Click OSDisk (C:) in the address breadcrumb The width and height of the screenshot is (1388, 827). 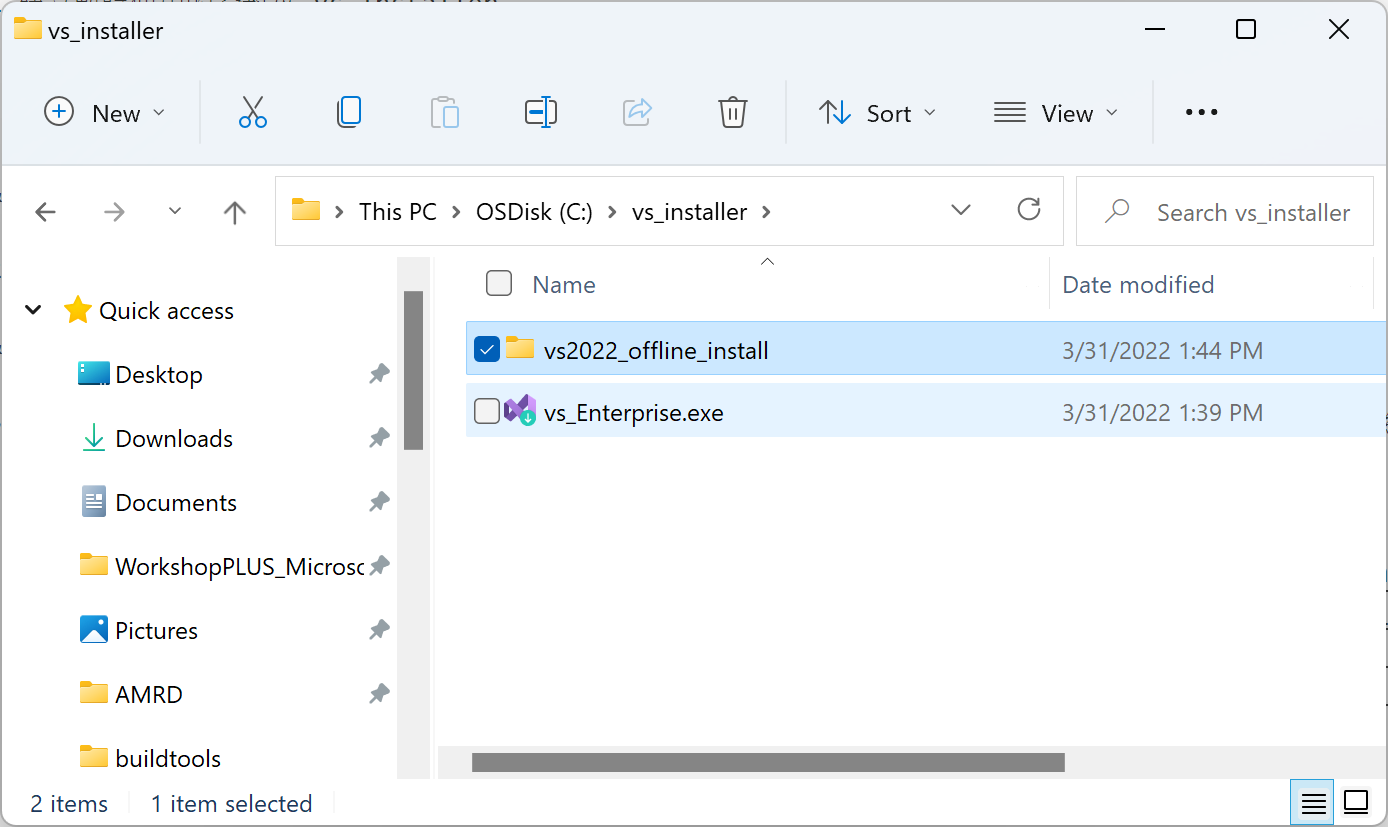[x=533, y=211]
